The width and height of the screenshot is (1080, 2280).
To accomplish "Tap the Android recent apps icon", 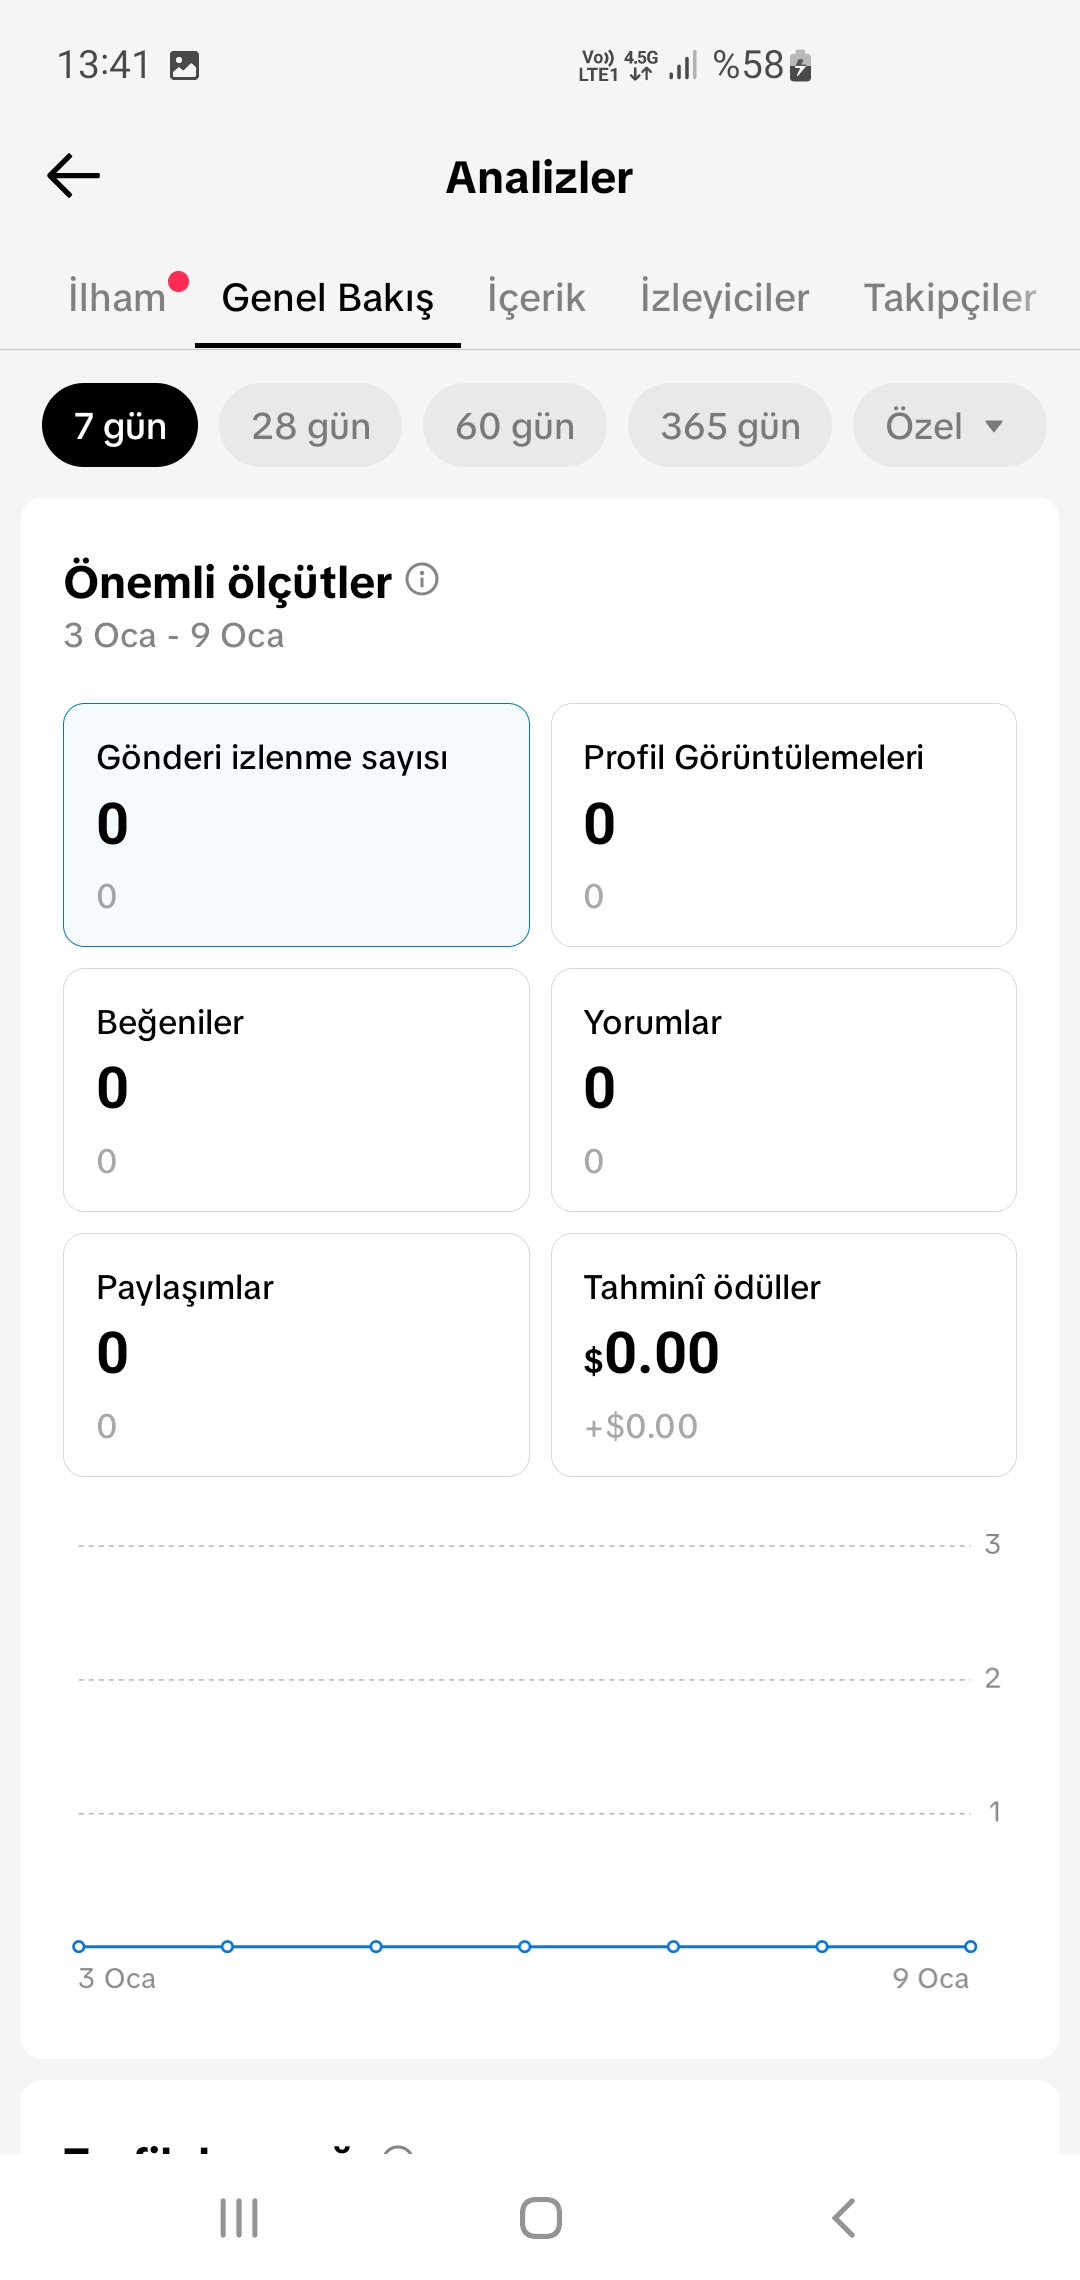I will coord(239,2217).
